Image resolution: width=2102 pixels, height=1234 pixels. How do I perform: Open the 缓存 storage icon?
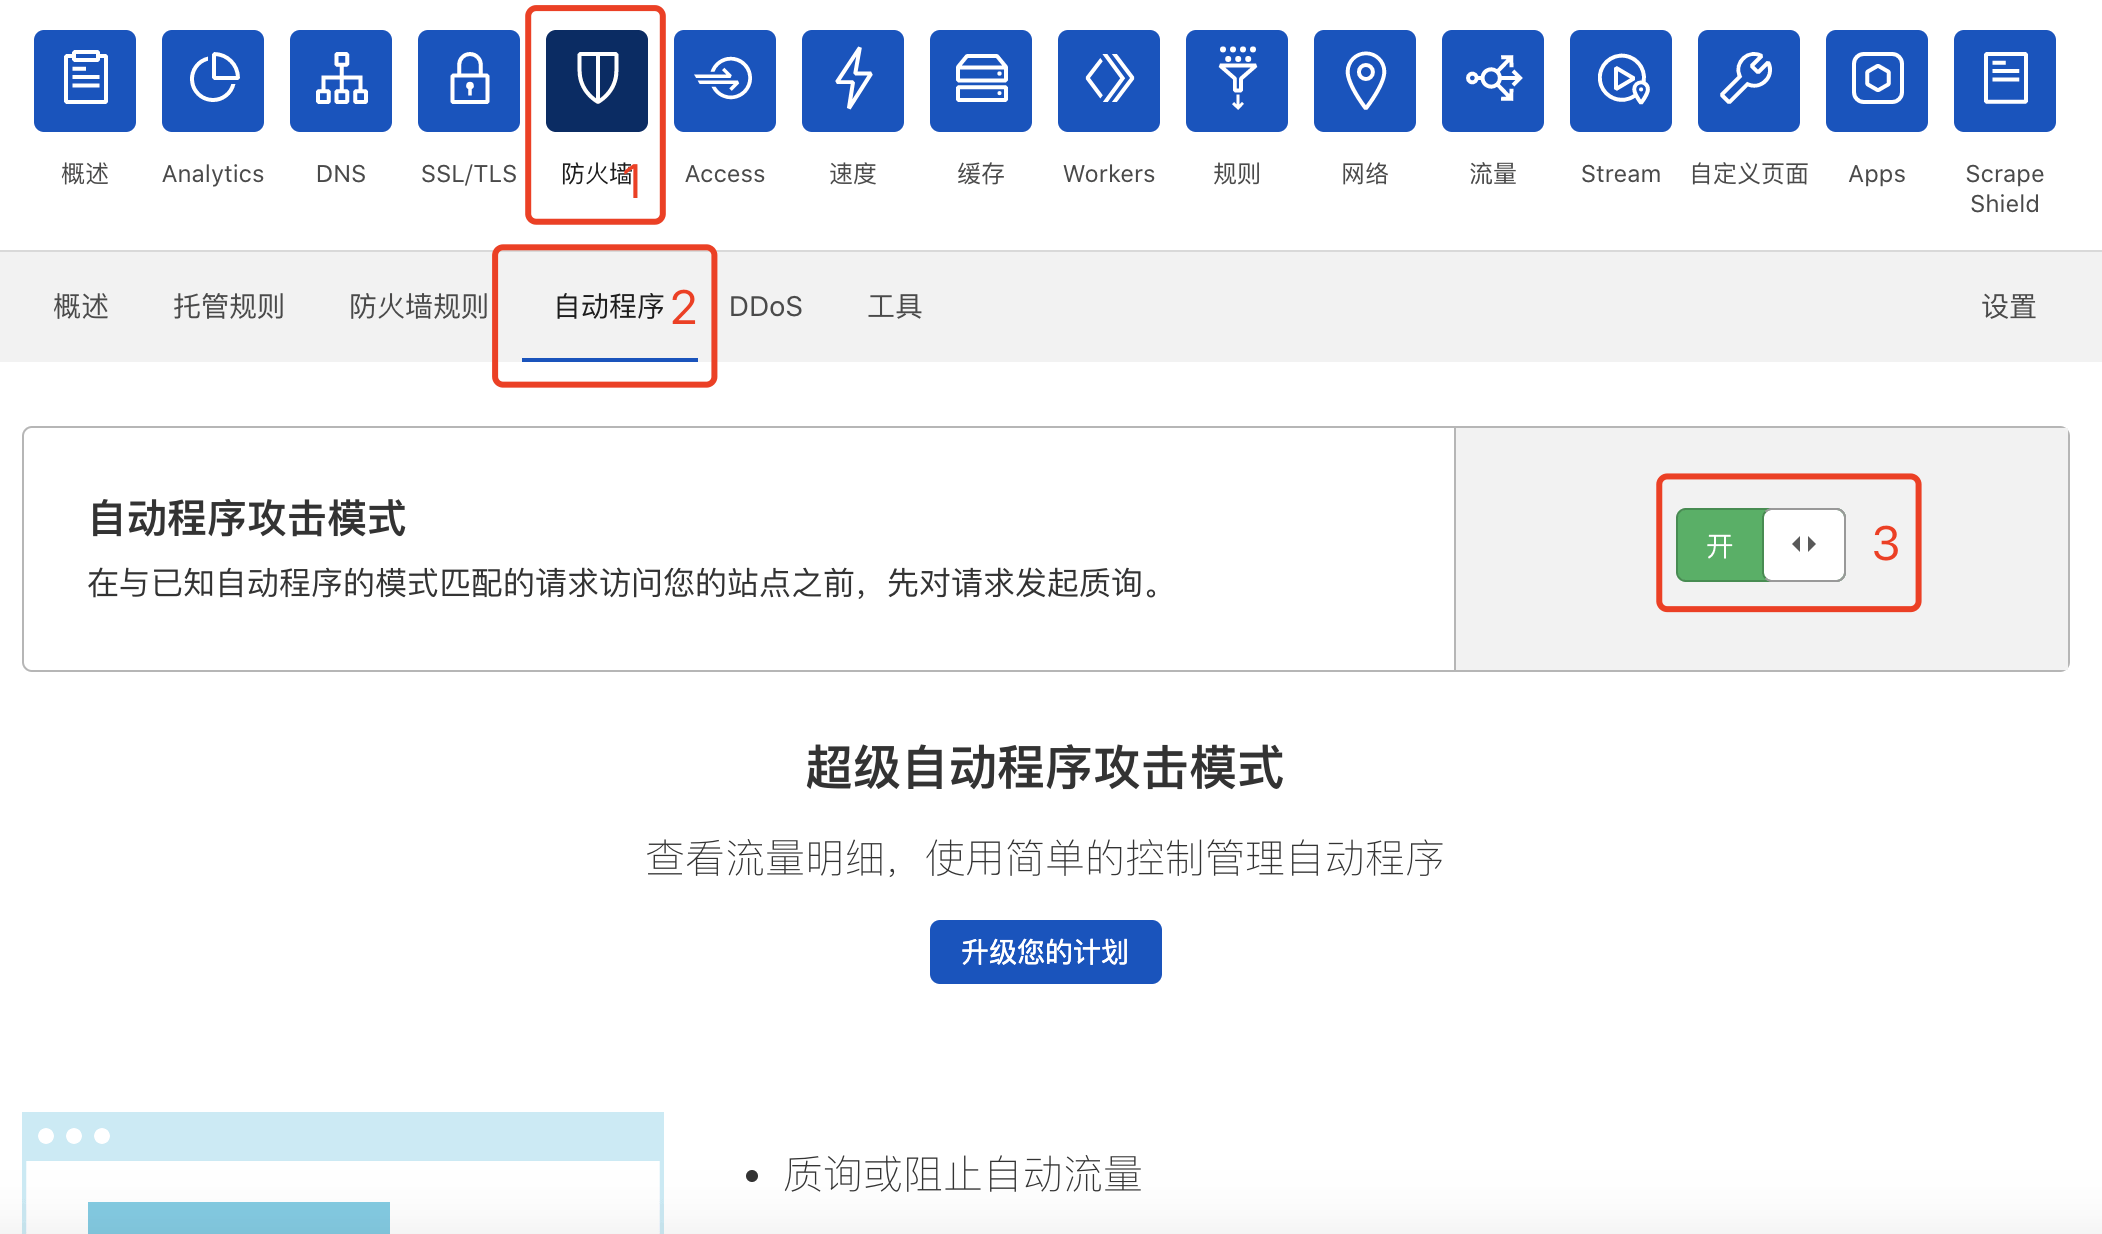point(981,81)
